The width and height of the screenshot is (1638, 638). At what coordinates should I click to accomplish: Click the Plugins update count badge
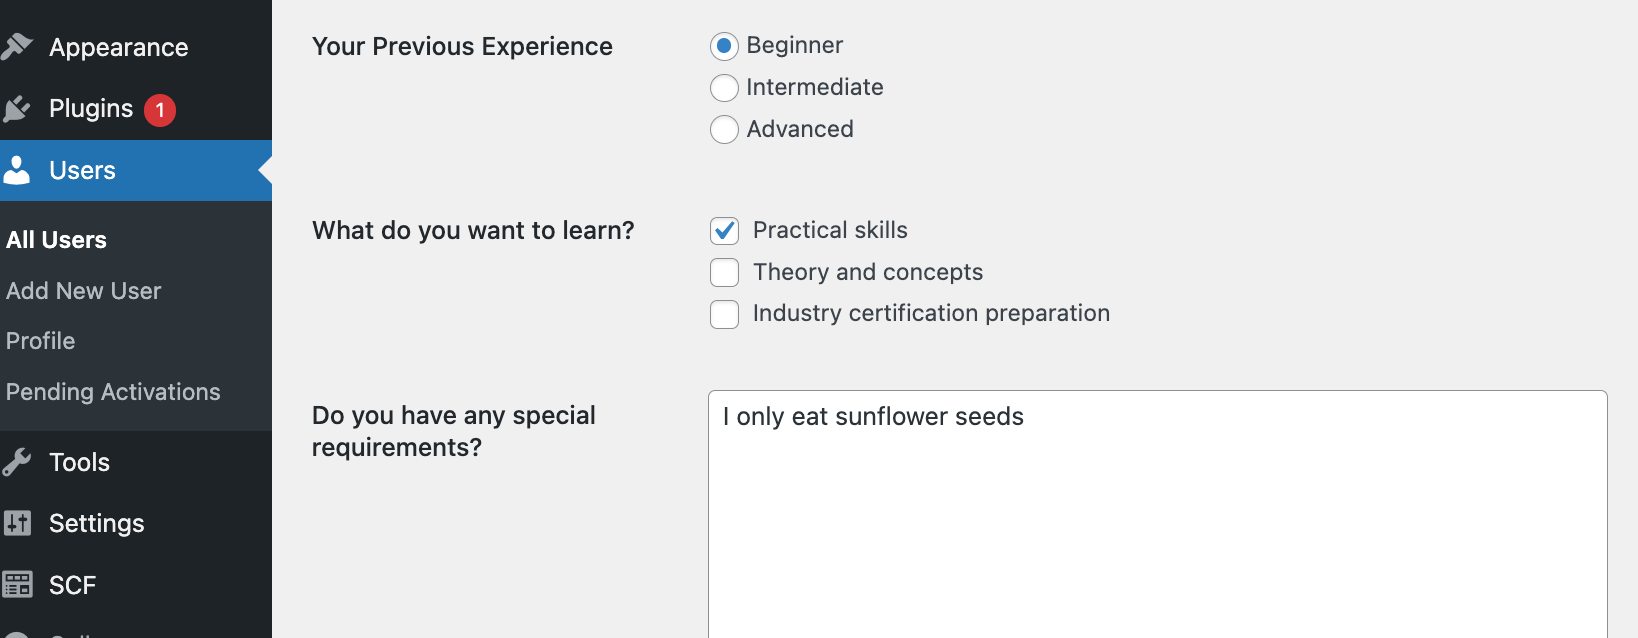pos(160,110)
